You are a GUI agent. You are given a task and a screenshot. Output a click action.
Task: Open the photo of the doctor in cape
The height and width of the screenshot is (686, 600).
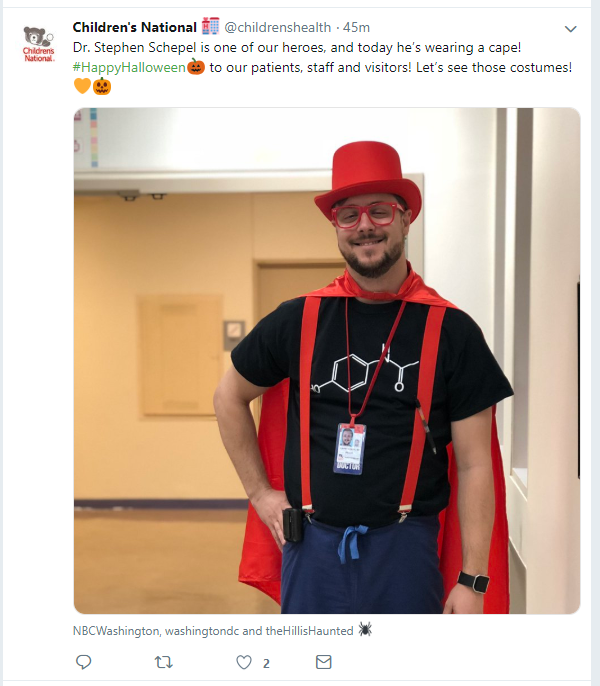tap(327, 360)
